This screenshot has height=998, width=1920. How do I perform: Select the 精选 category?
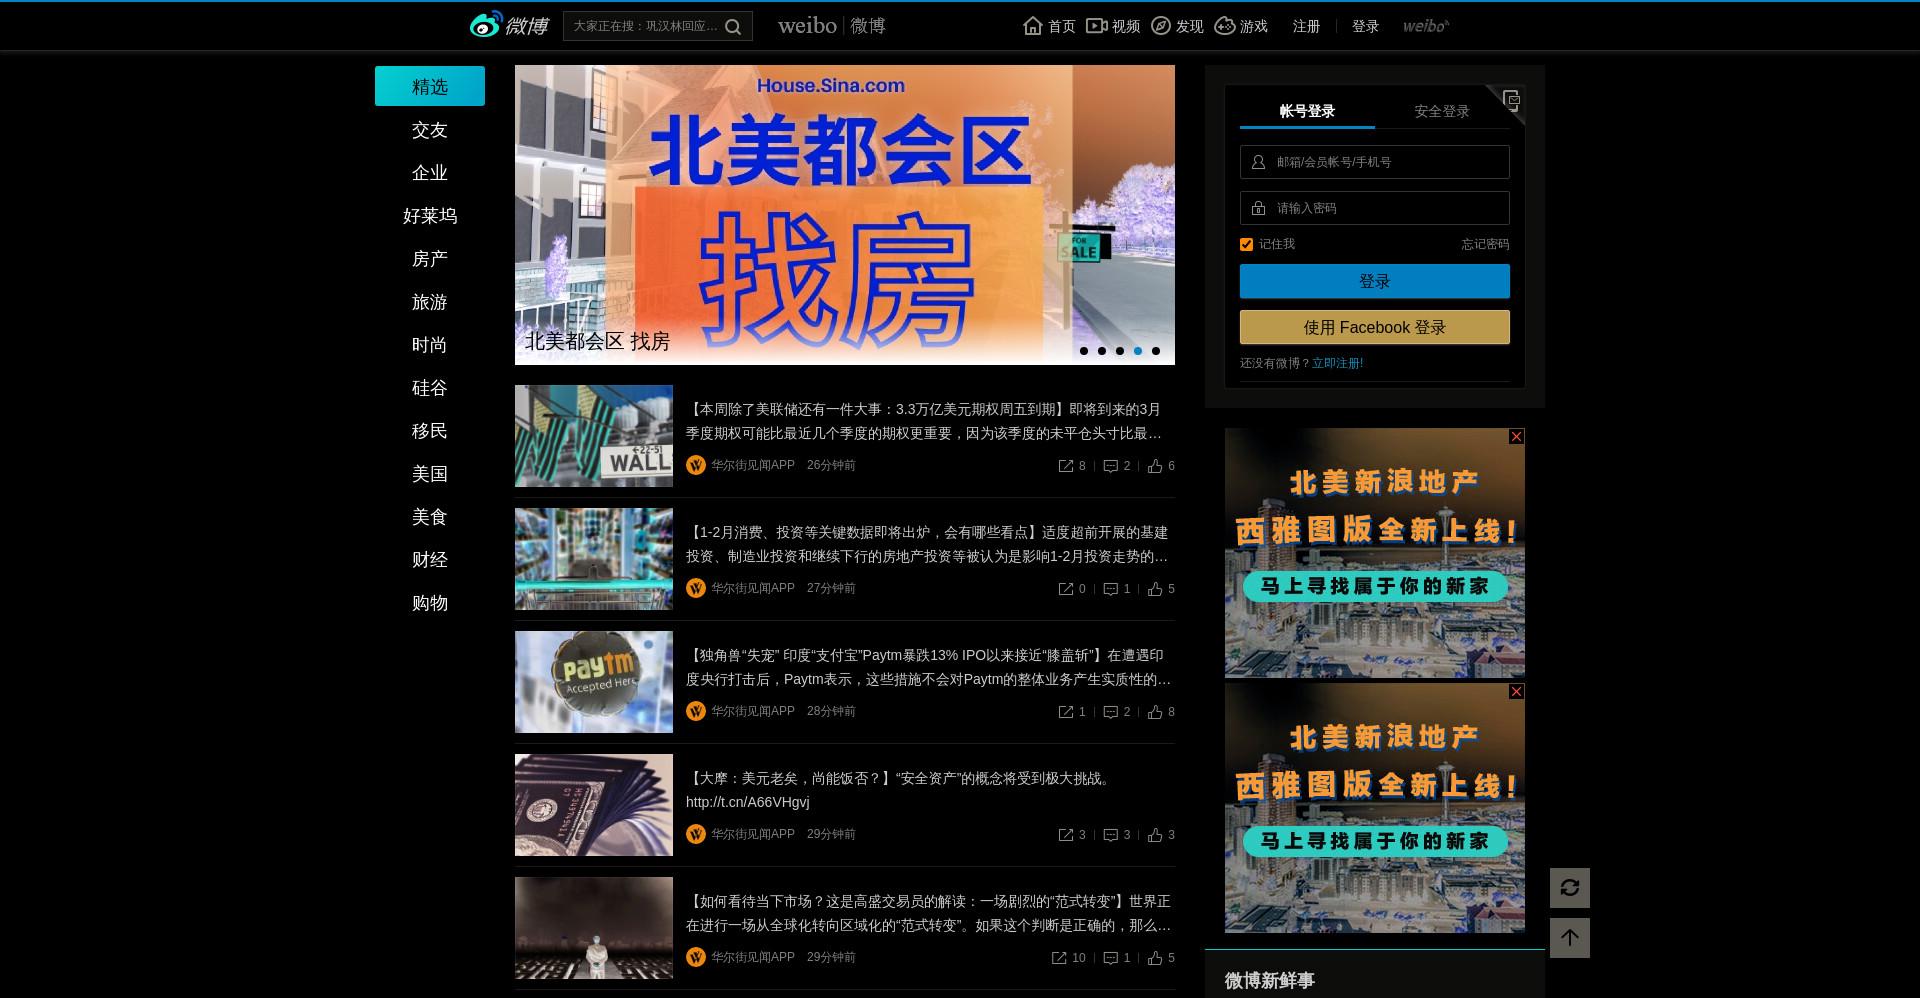point(430,86)
